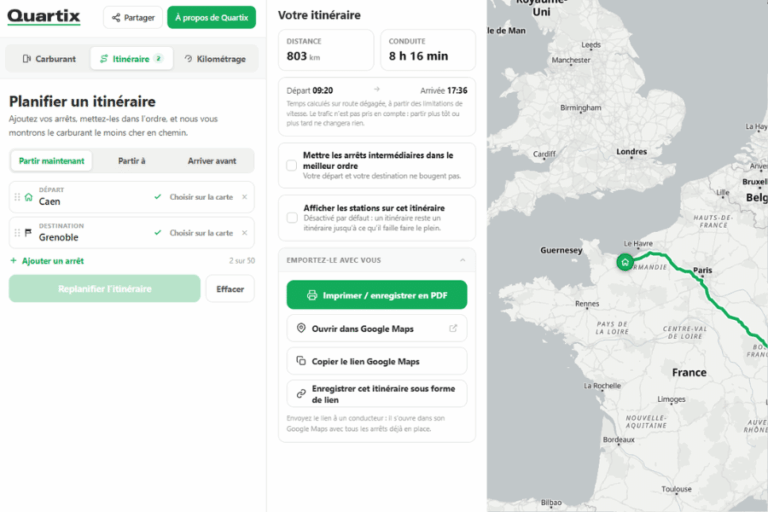This screenshot has height=512, width=768.
Task: Enable Afficher les stations sur cet itinéraire
Action: (x=291, y=218)
